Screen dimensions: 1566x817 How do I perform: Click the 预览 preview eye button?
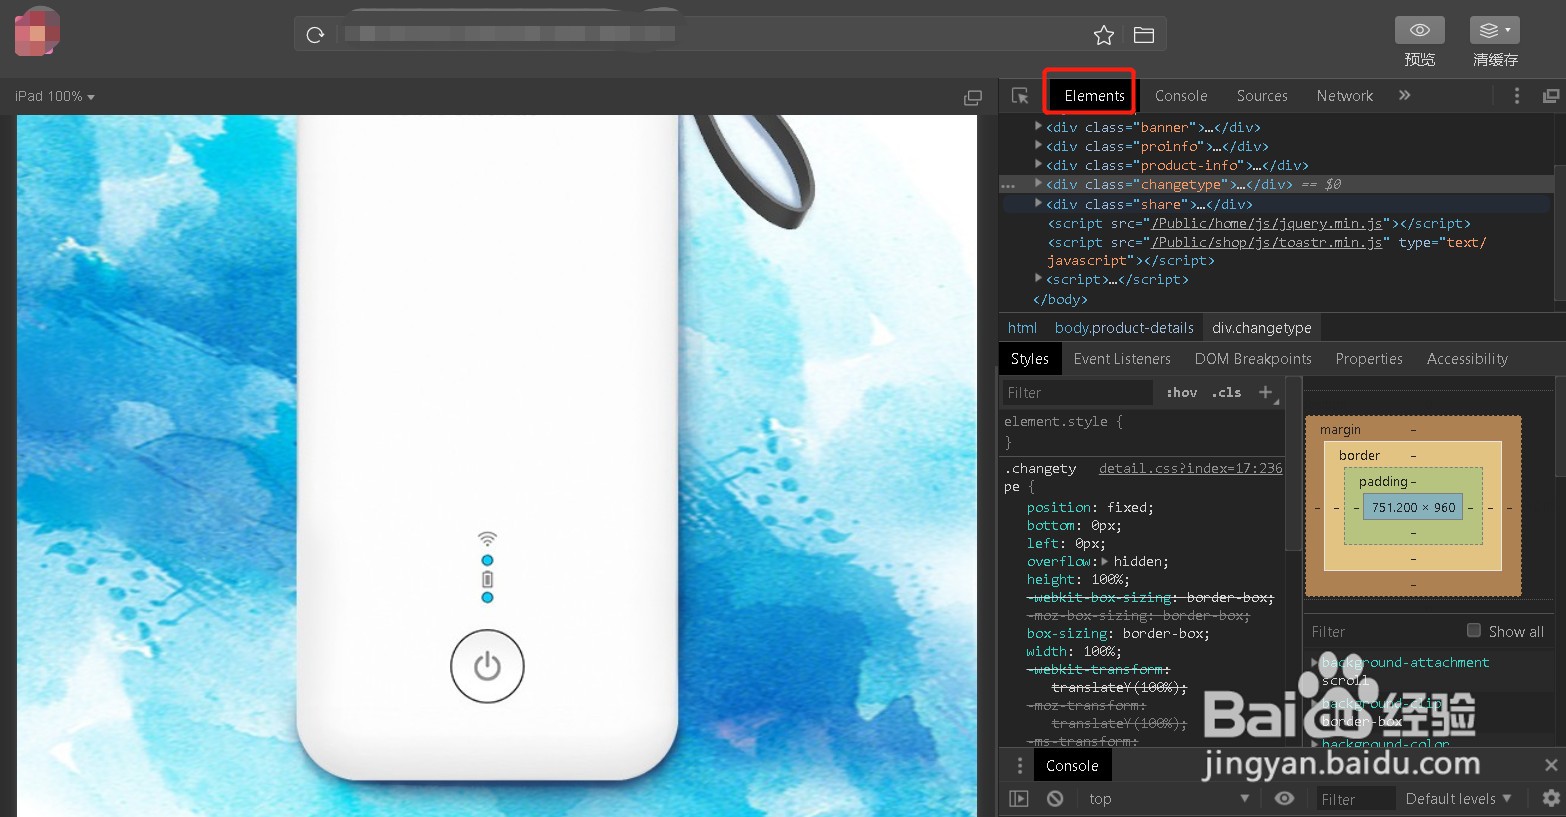[1420, 30]
